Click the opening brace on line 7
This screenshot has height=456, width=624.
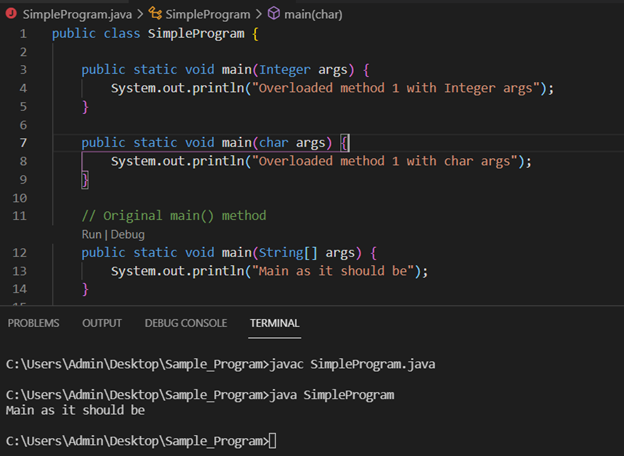pos(345,143)
